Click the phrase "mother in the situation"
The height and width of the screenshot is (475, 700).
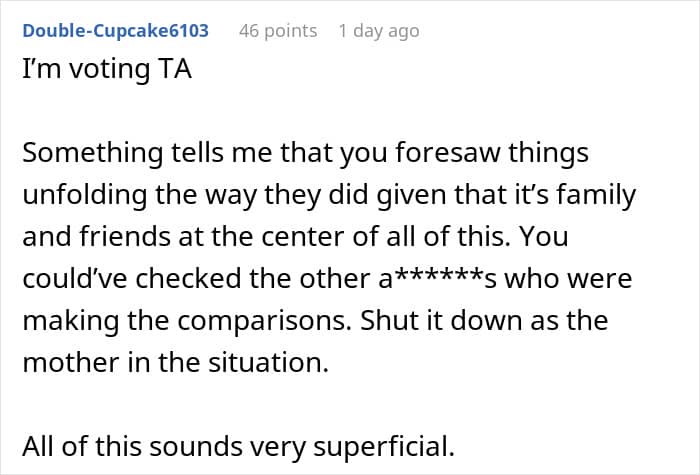(x=176, y=363)
